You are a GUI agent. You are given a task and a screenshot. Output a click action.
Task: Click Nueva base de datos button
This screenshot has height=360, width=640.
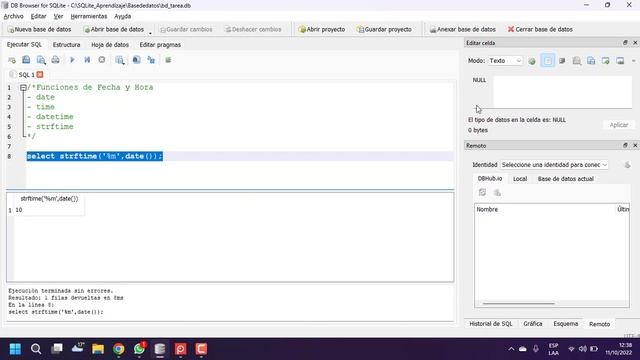[x=39, y=29]
